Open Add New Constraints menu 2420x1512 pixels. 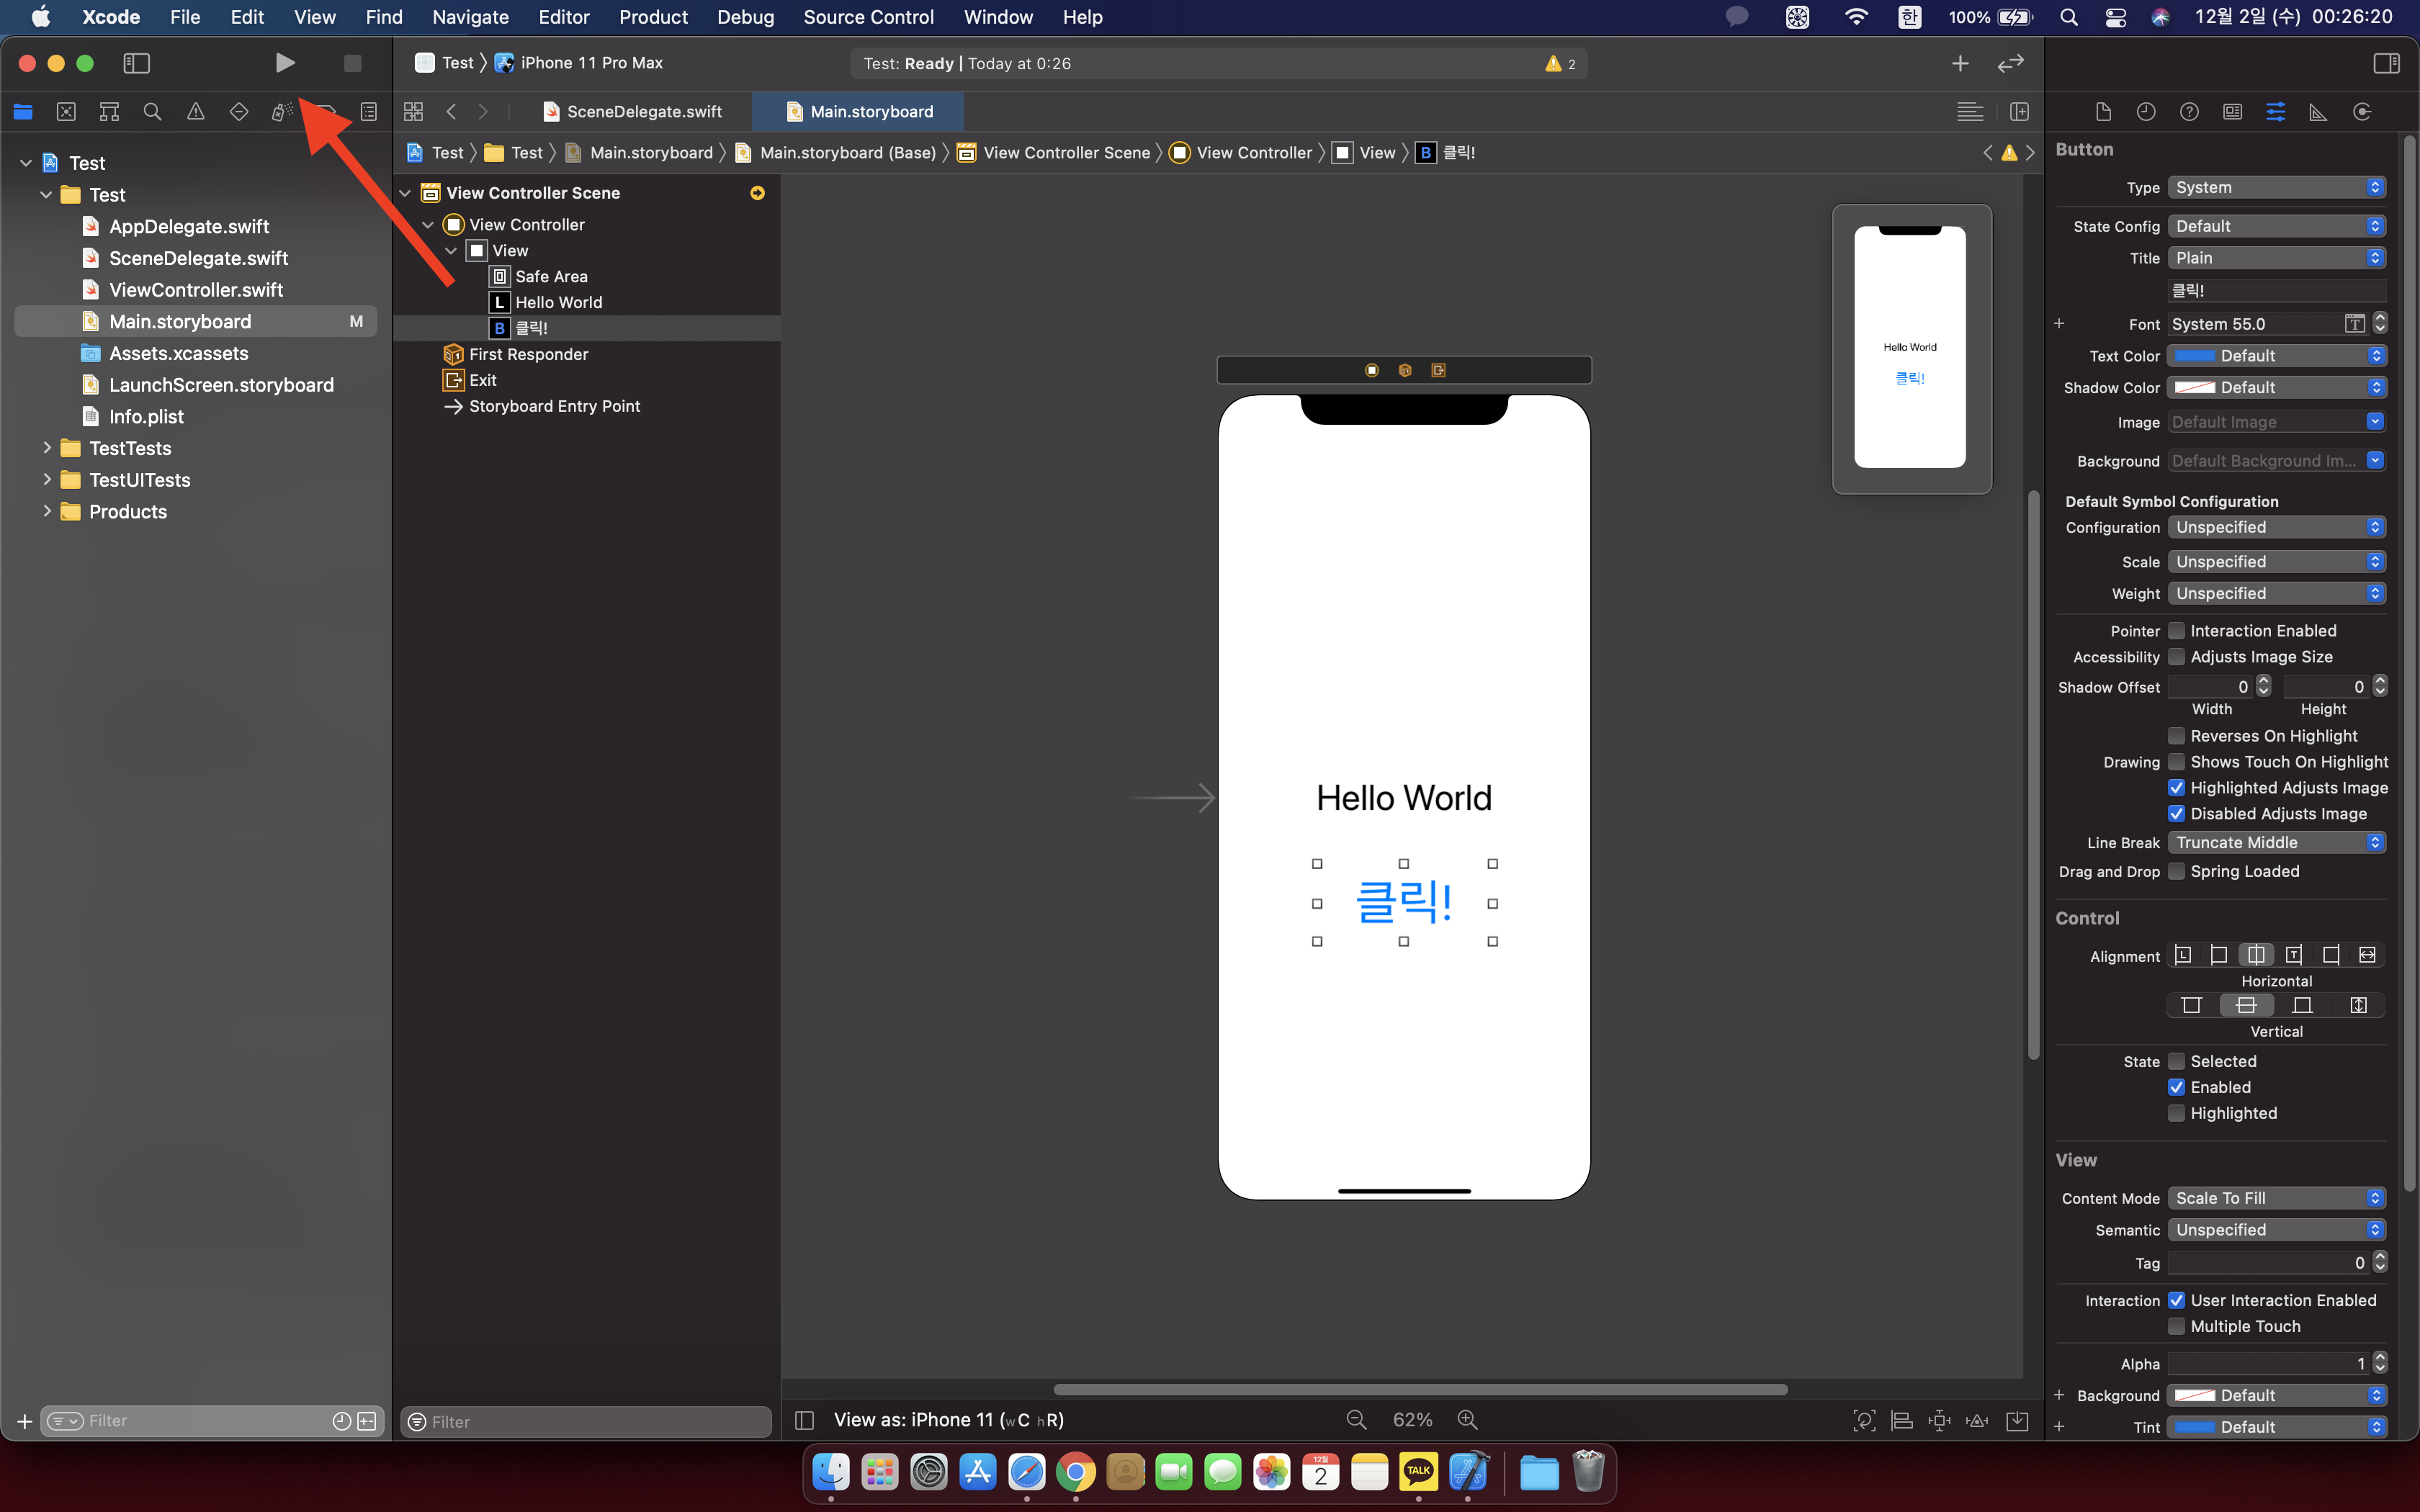pos(1940,1420)
